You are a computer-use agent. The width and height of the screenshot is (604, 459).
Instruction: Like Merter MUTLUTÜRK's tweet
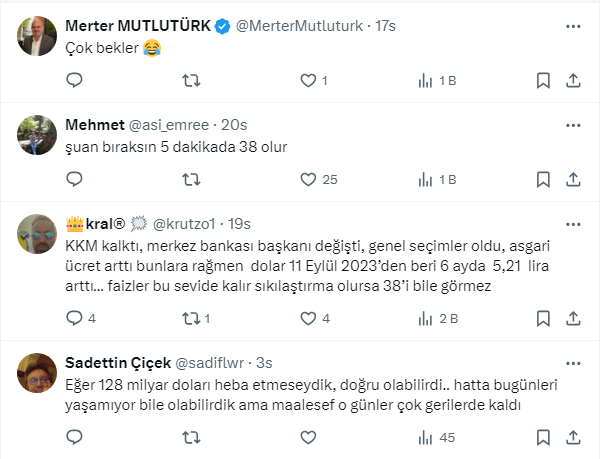click(308, 80)
